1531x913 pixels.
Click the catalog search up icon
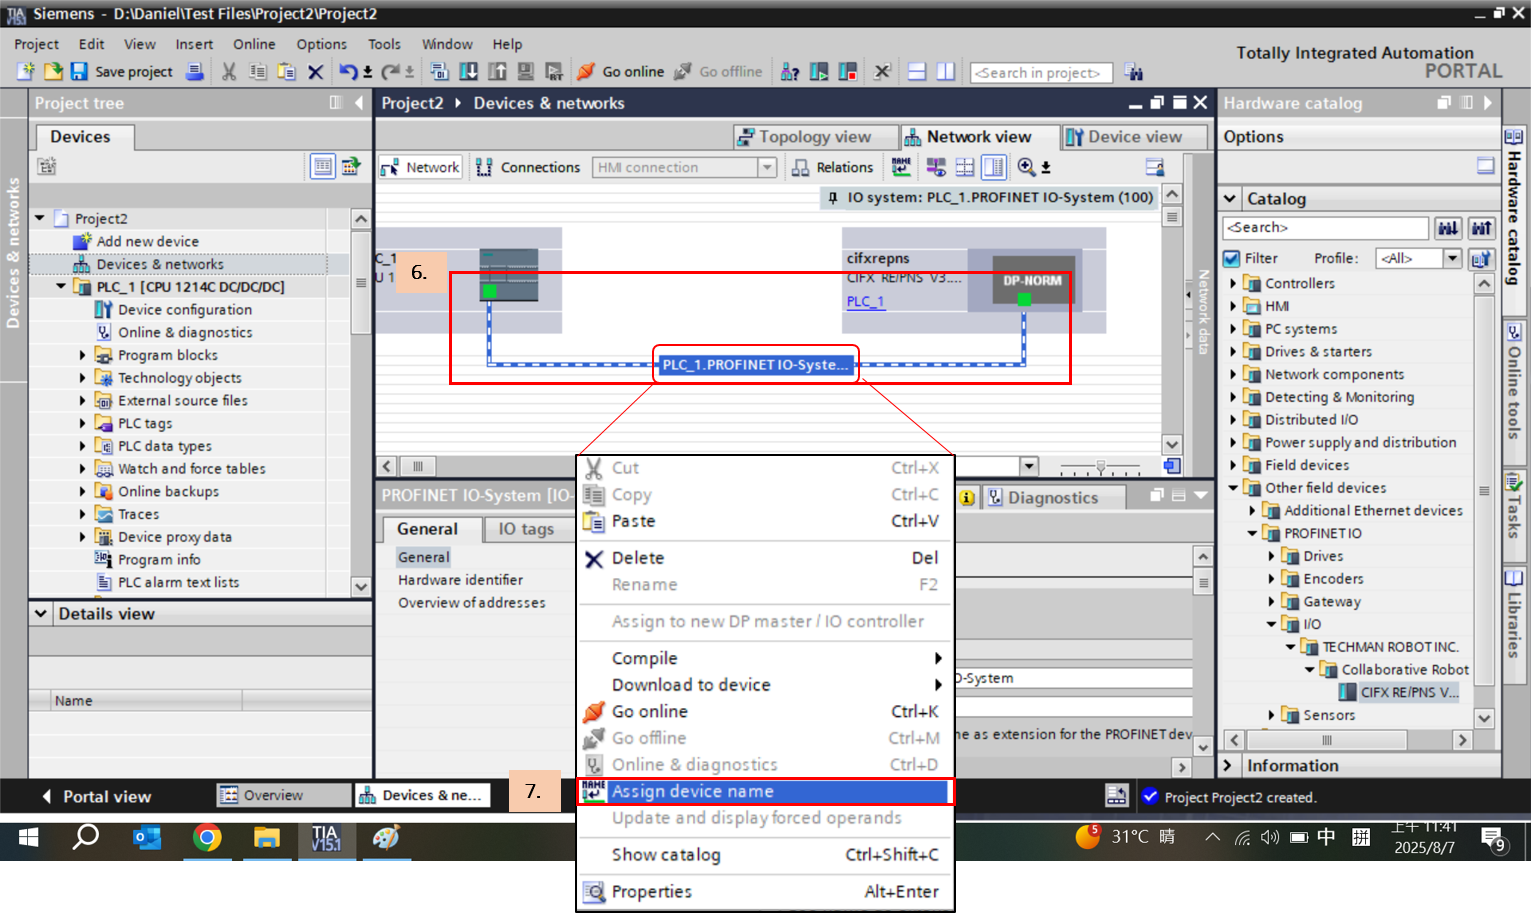pos(1481,228)
